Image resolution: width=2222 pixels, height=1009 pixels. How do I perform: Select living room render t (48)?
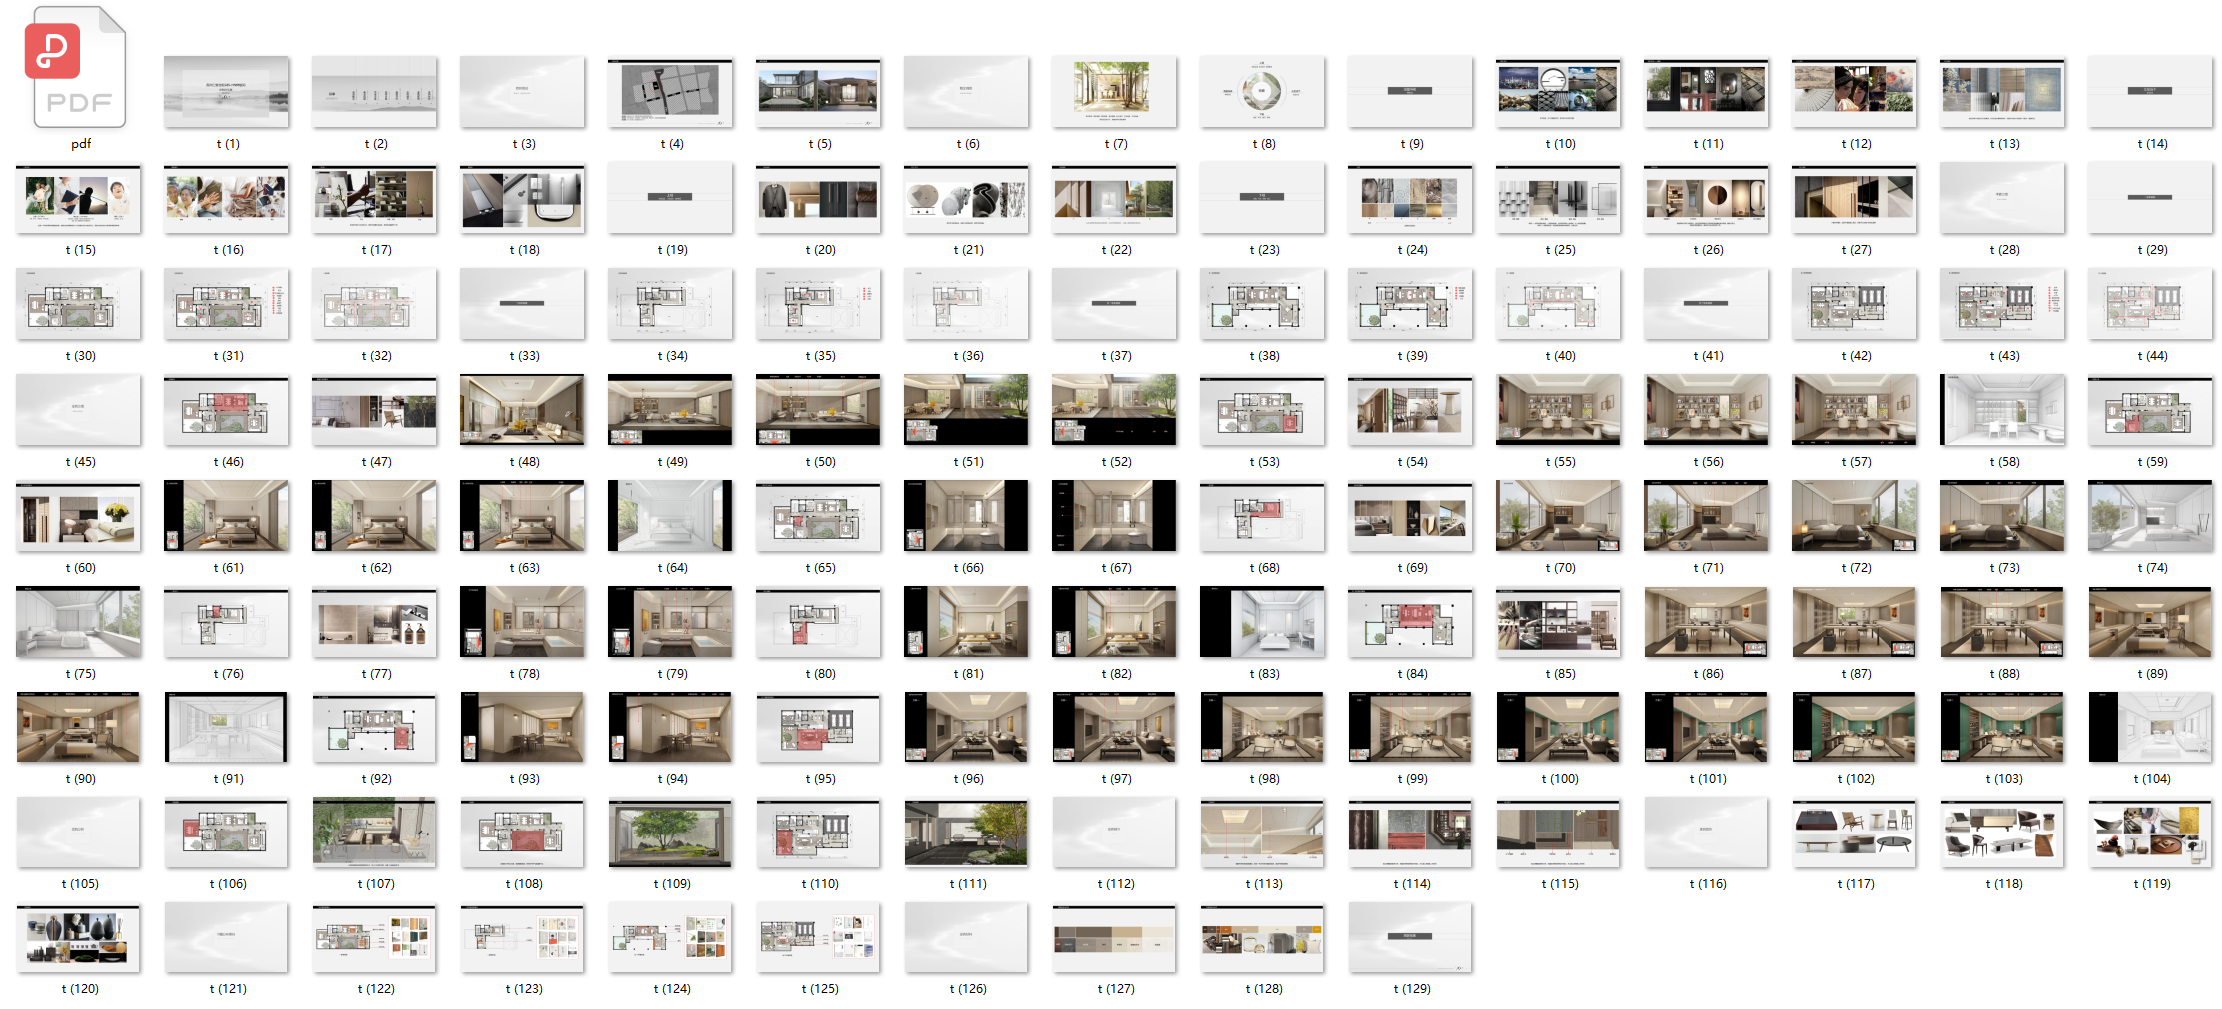tap(523, 410)
